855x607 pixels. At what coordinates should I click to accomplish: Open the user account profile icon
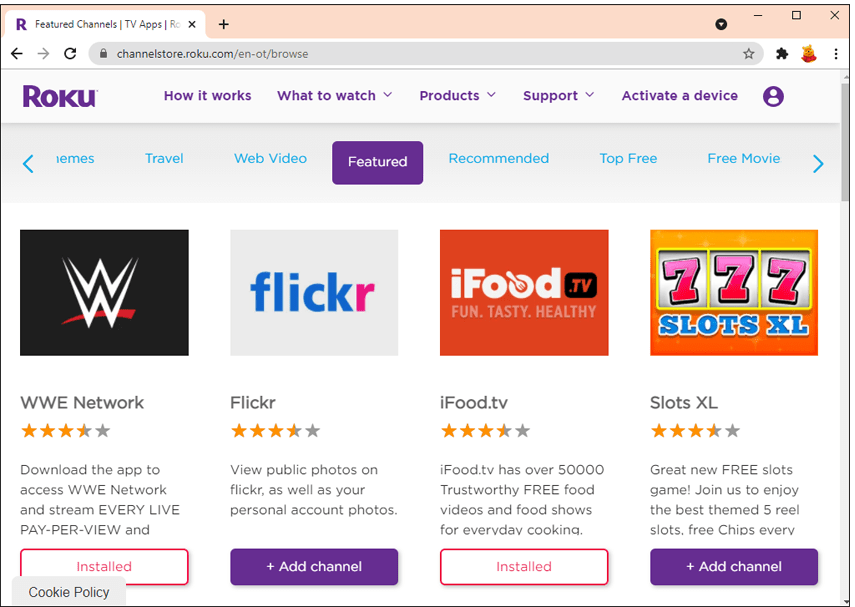pos(773,96)
